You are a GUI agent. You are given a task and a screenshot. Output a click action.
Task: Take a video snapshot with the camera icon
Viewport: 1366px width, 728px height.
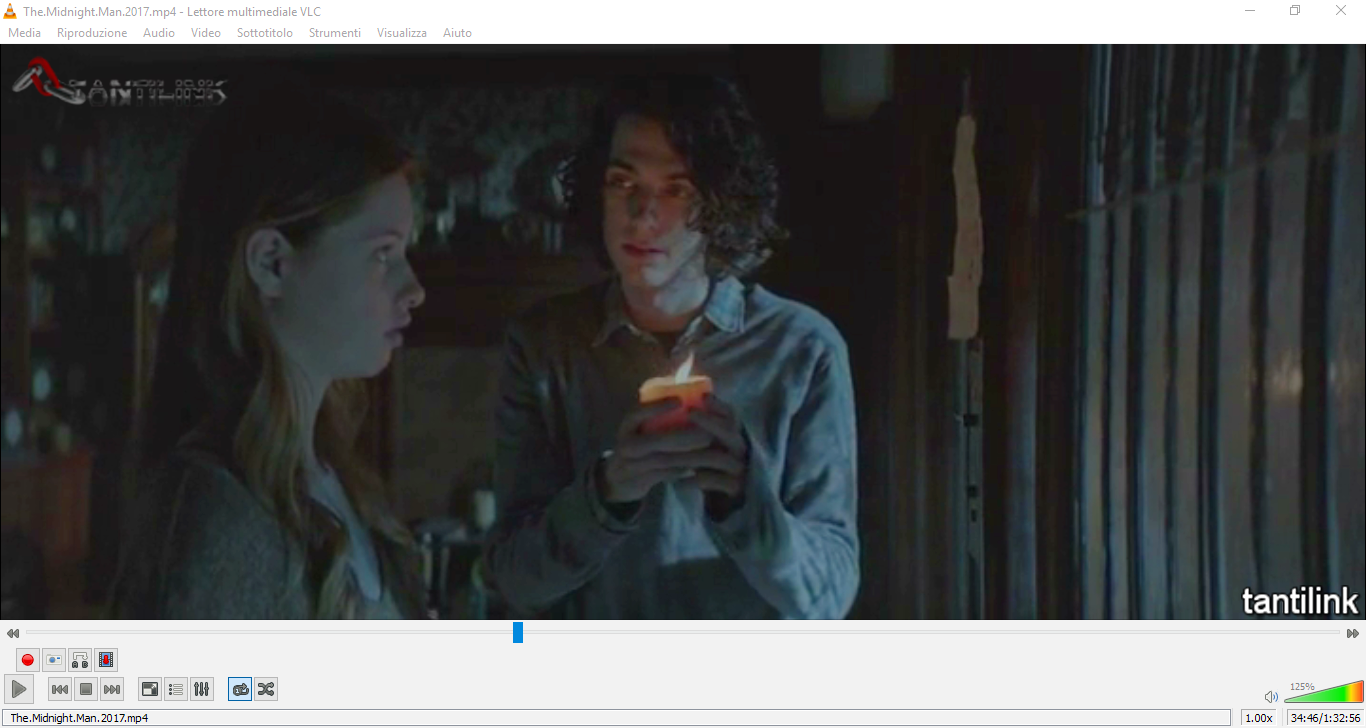54,660
